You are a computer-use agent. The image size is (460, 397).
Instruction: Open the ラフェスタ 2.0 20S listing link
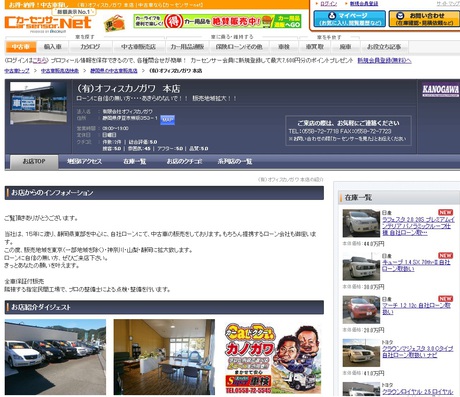pos(418,226)
